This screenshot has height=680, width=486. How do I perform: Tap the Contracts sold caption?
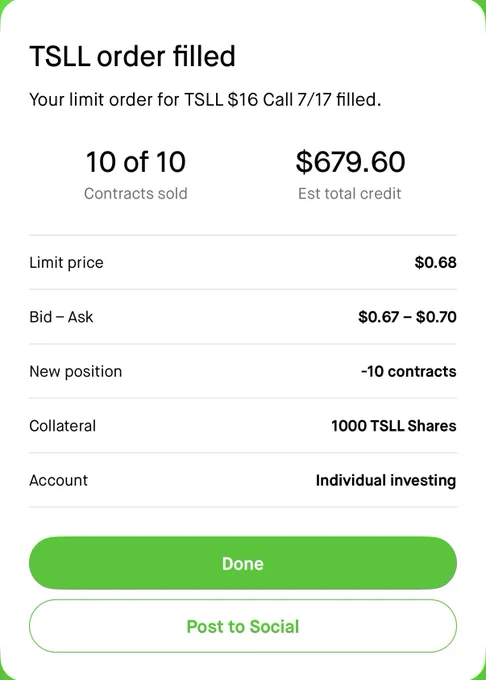click(x=136, y=193)
